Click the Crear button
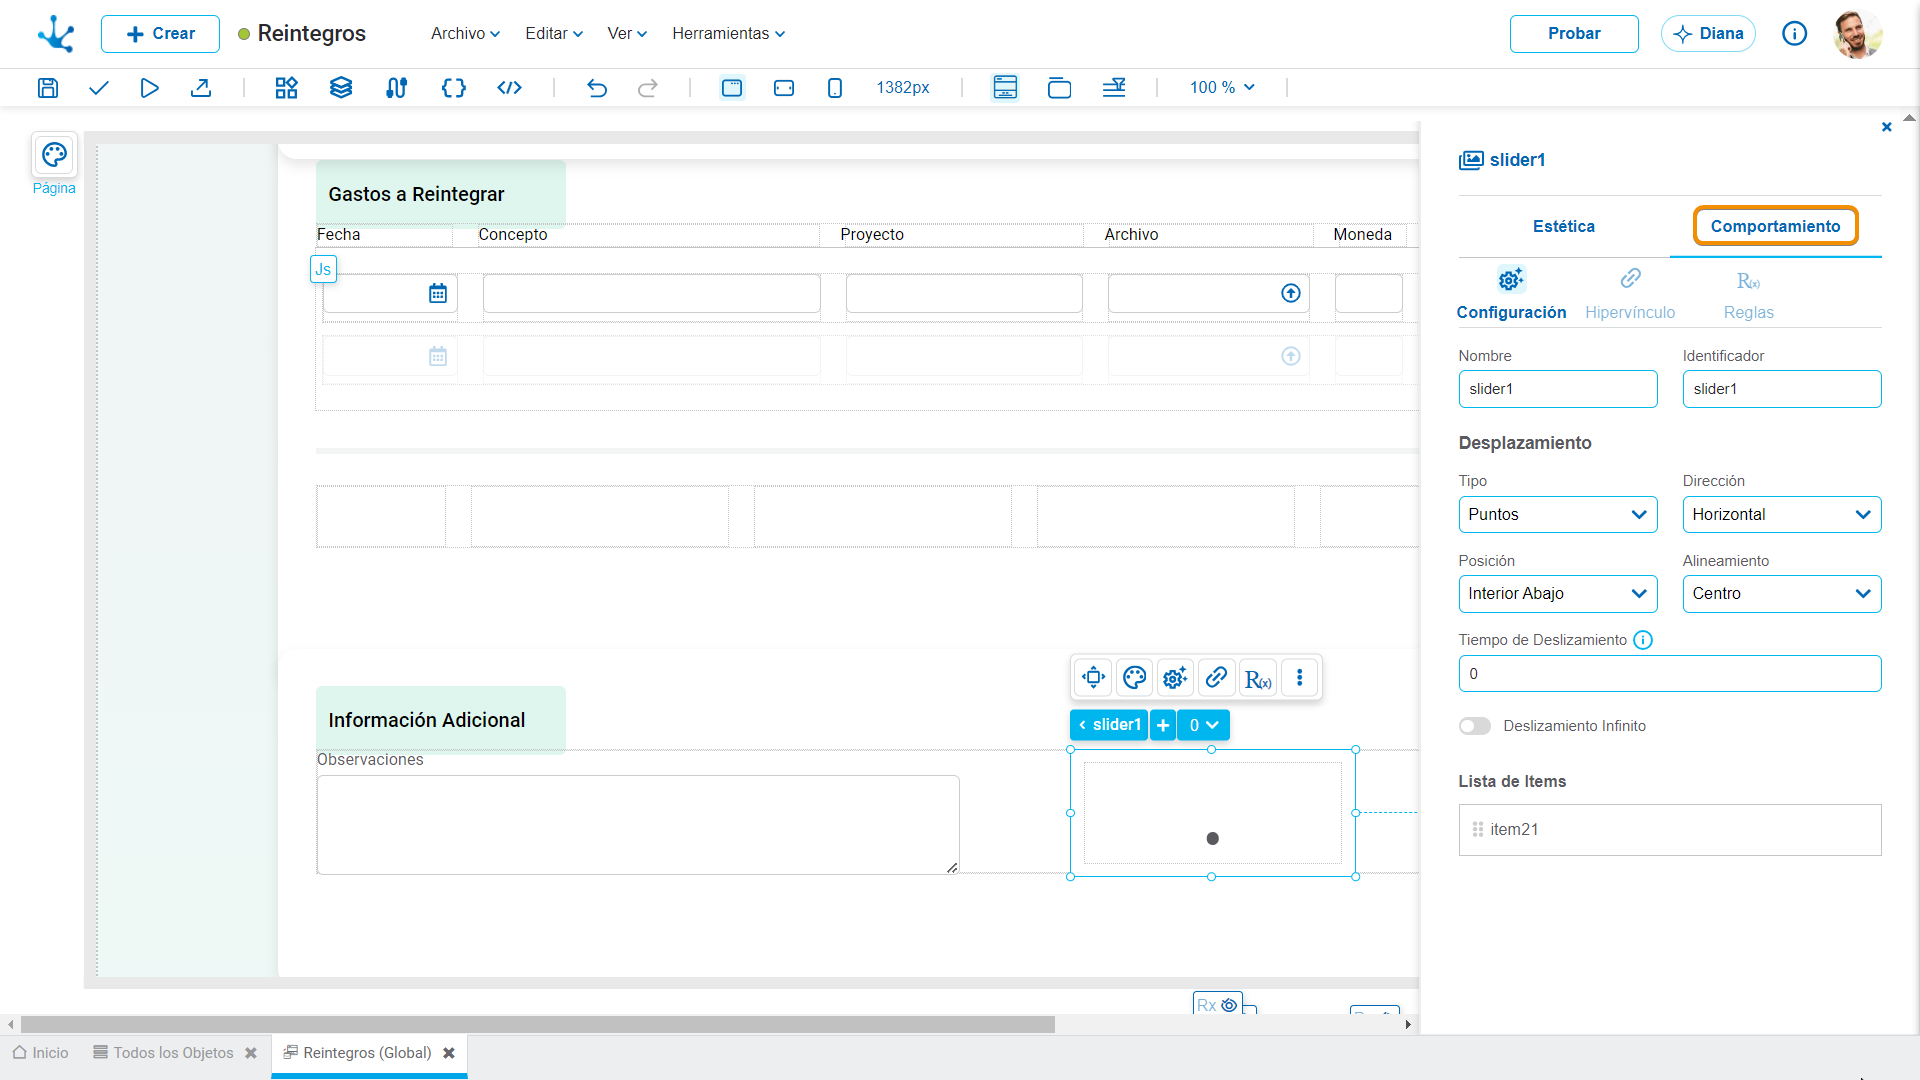 [x=160, y=34]
